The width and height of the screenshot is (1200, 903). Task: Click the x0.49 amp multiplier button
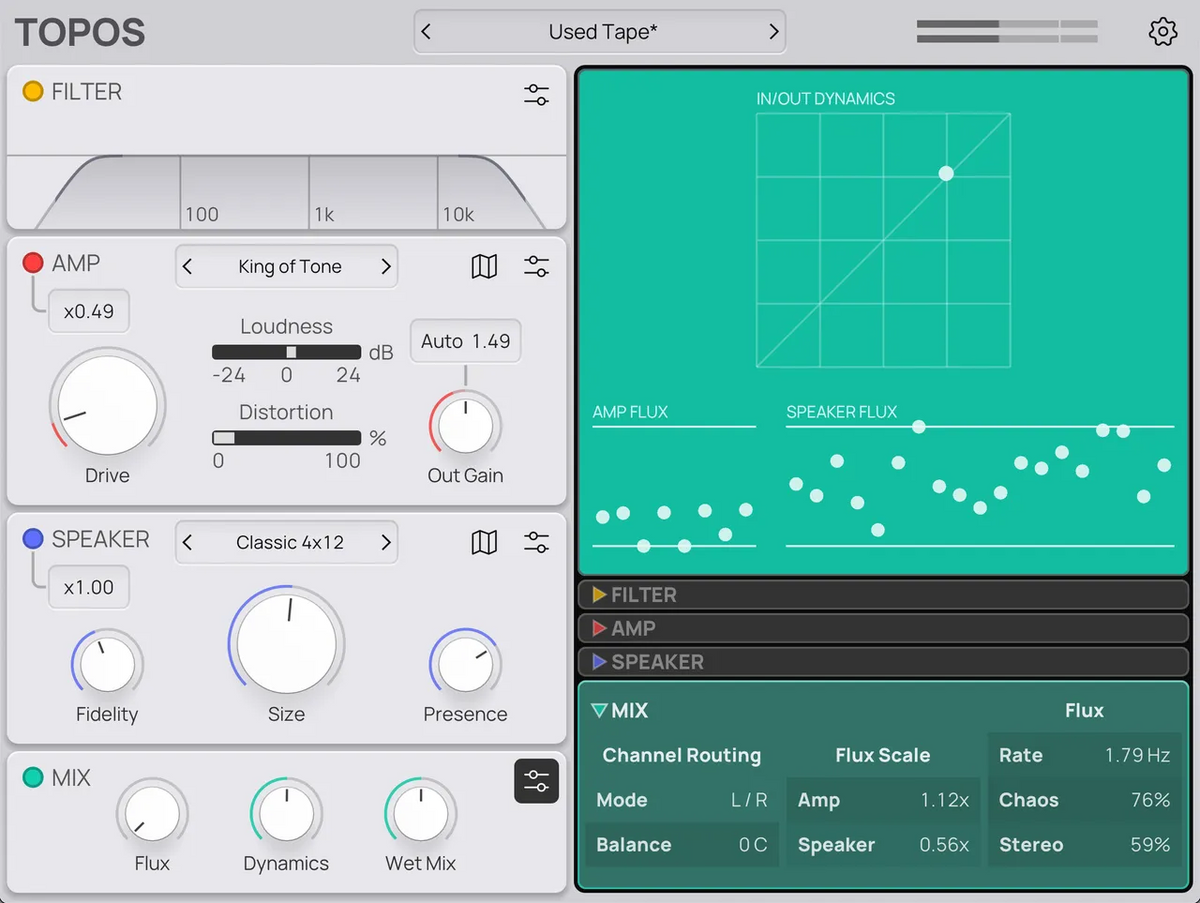[x=89, y=312]
